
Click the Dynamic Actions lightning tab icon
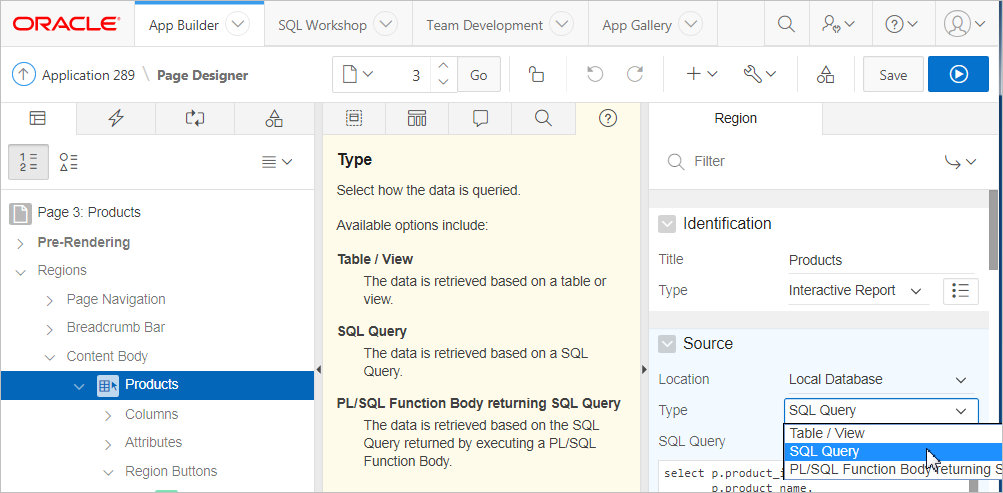pos(116,118)
